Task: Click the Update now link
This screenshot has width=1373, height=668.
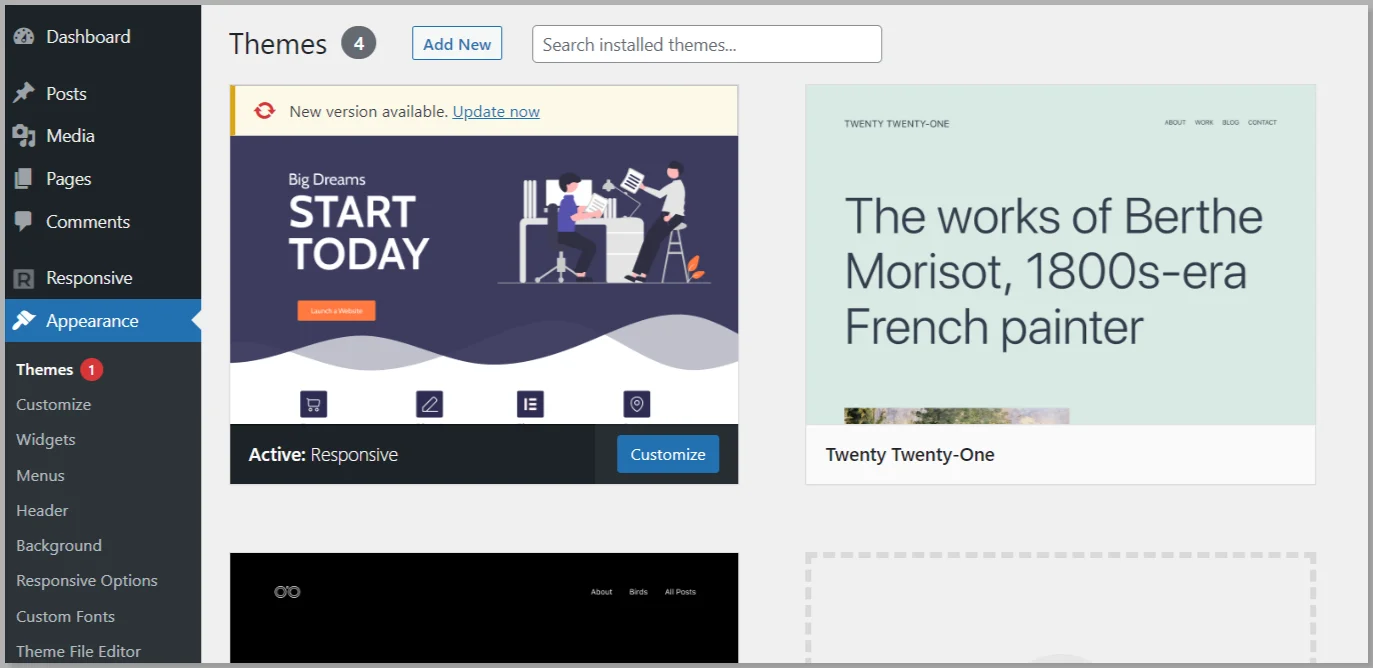Action: pyautogui.click(x=496, y=112)
